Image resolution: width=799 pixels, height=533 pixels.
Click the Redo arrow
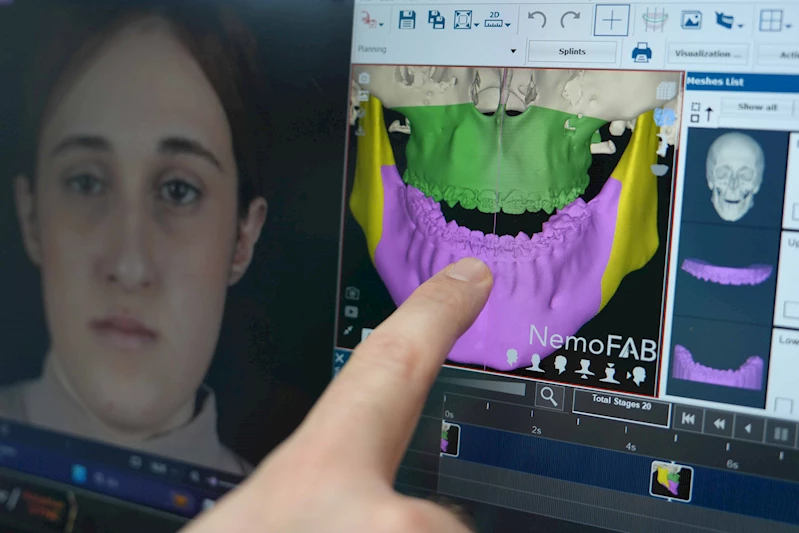click(x=570, y=20)
